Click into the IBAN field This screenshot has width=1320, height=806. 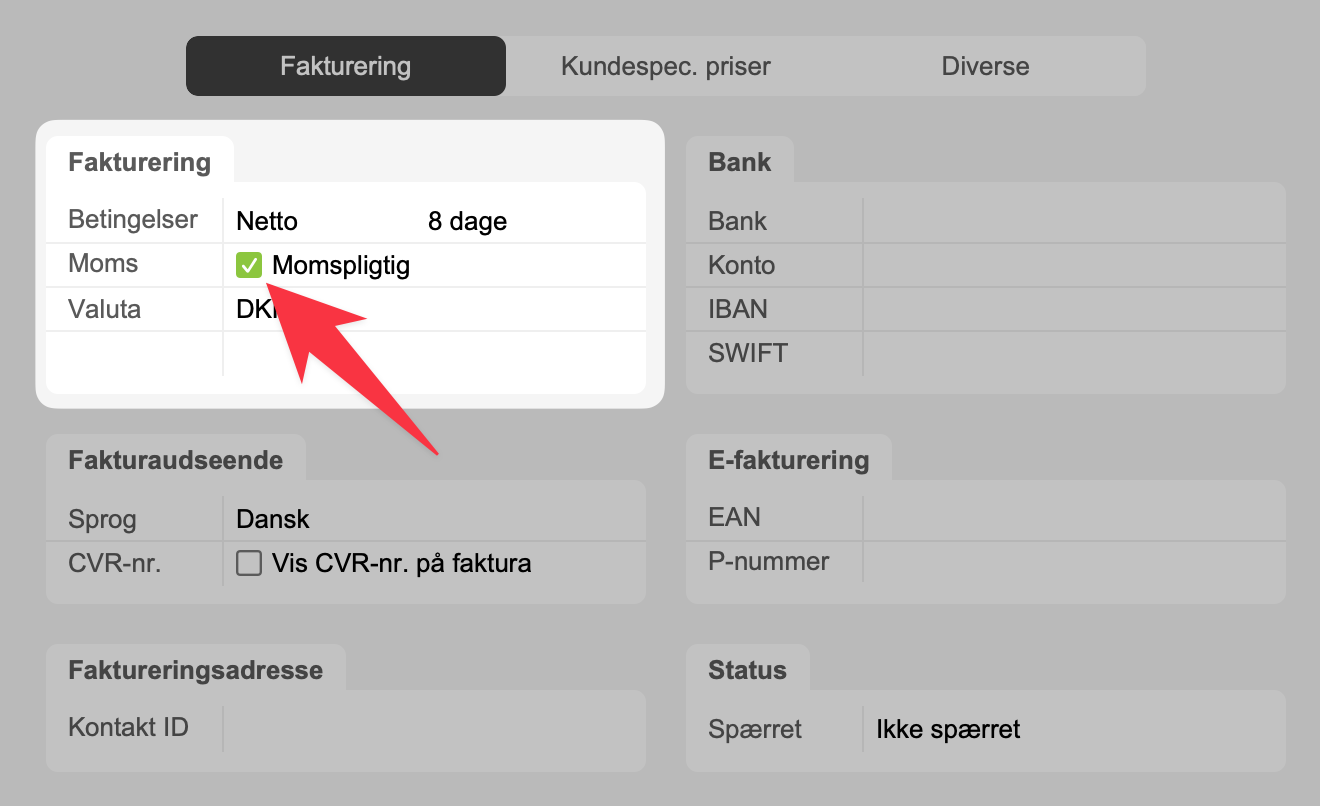(x=1070, y=310)
